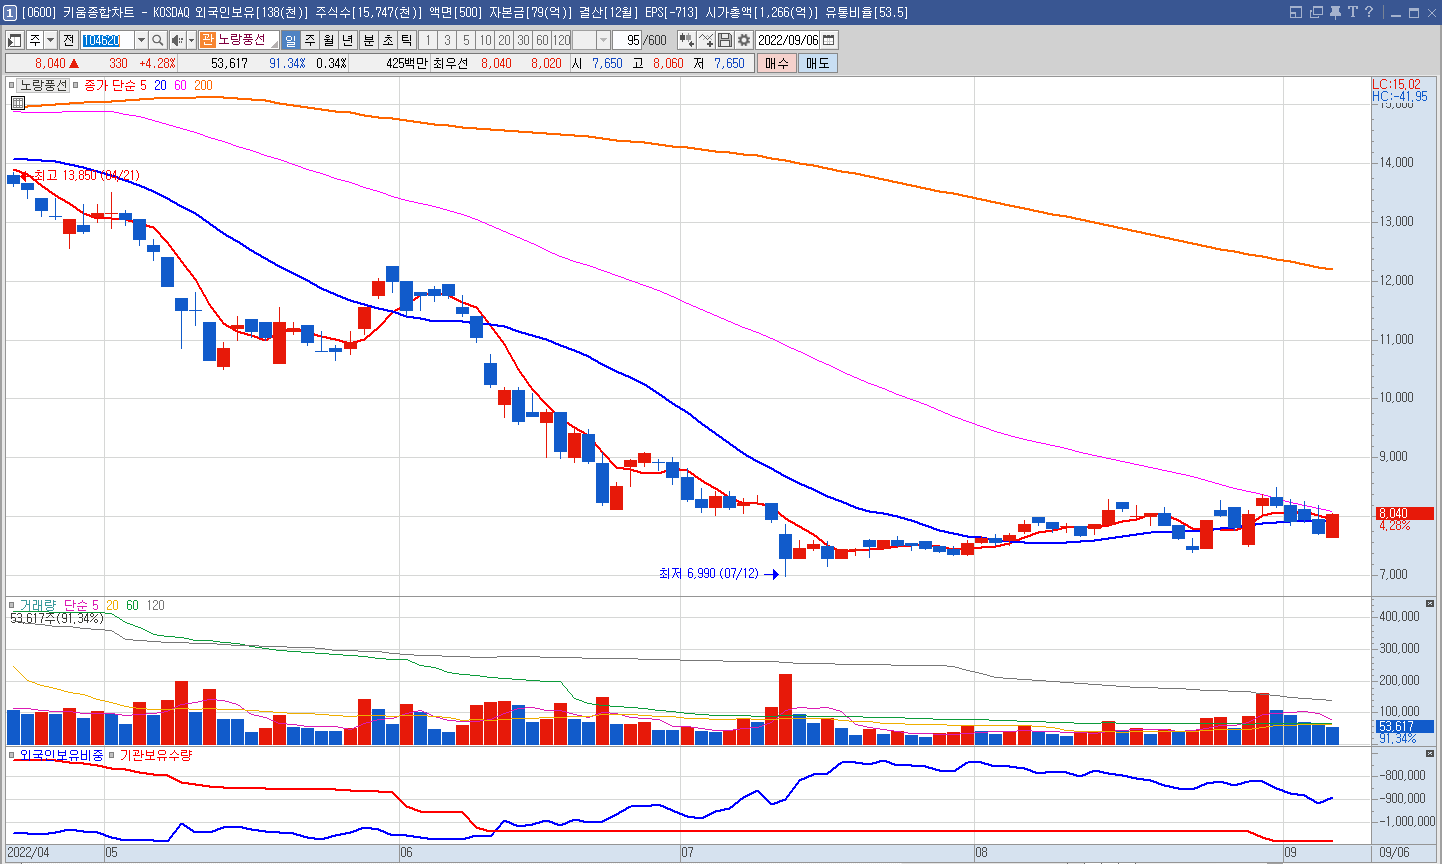Select the 초 second period toggle
Image resolution: width=1442 pixels, height=864 pixels.
click(388, 40)
